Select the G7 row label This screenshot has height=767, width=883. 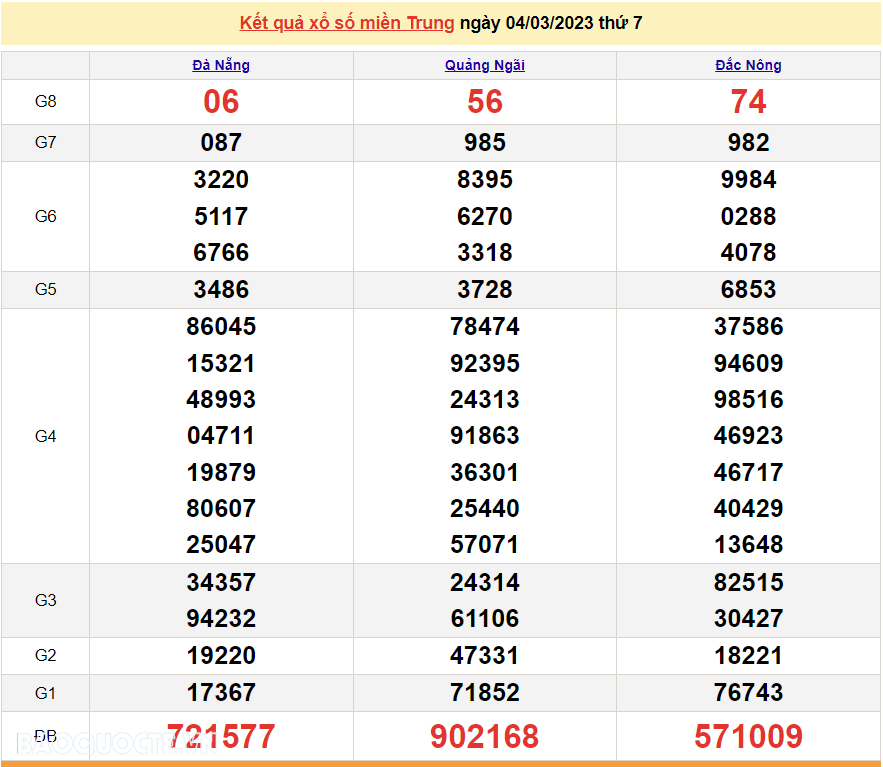45,142
